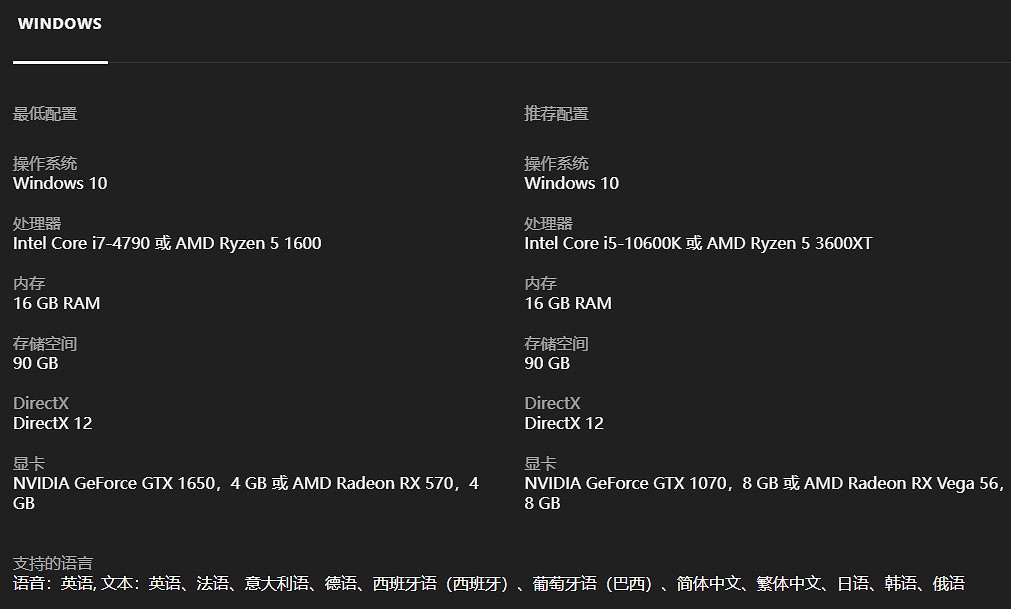Click Windows 10 under minimum requirements
Screen dimensions: 1011x609
60,183
